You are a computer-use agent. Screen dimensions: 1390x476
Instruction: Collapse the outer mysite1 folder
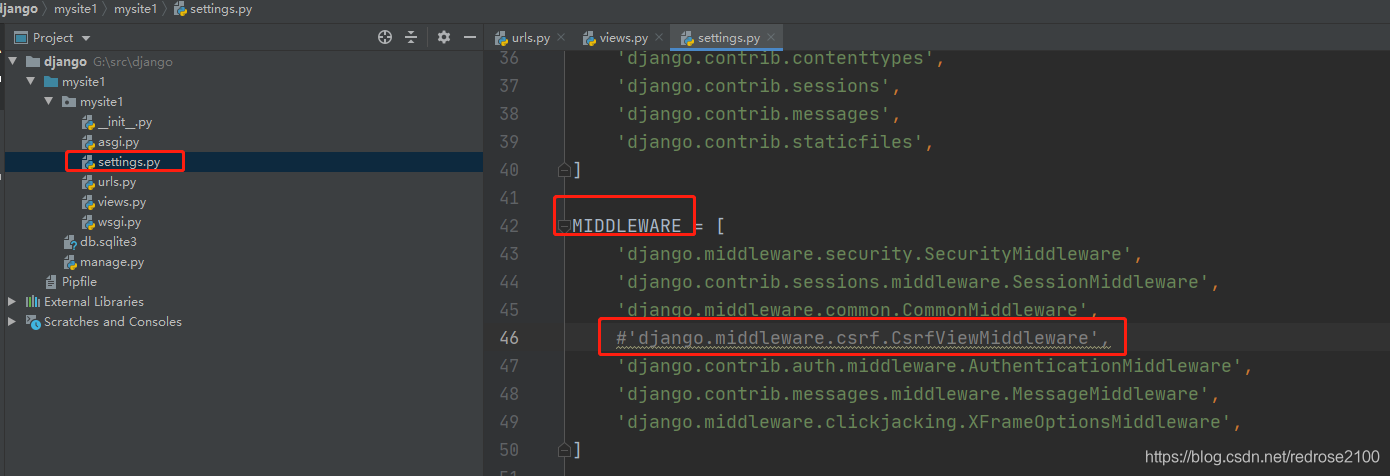(x=31, y=82)
